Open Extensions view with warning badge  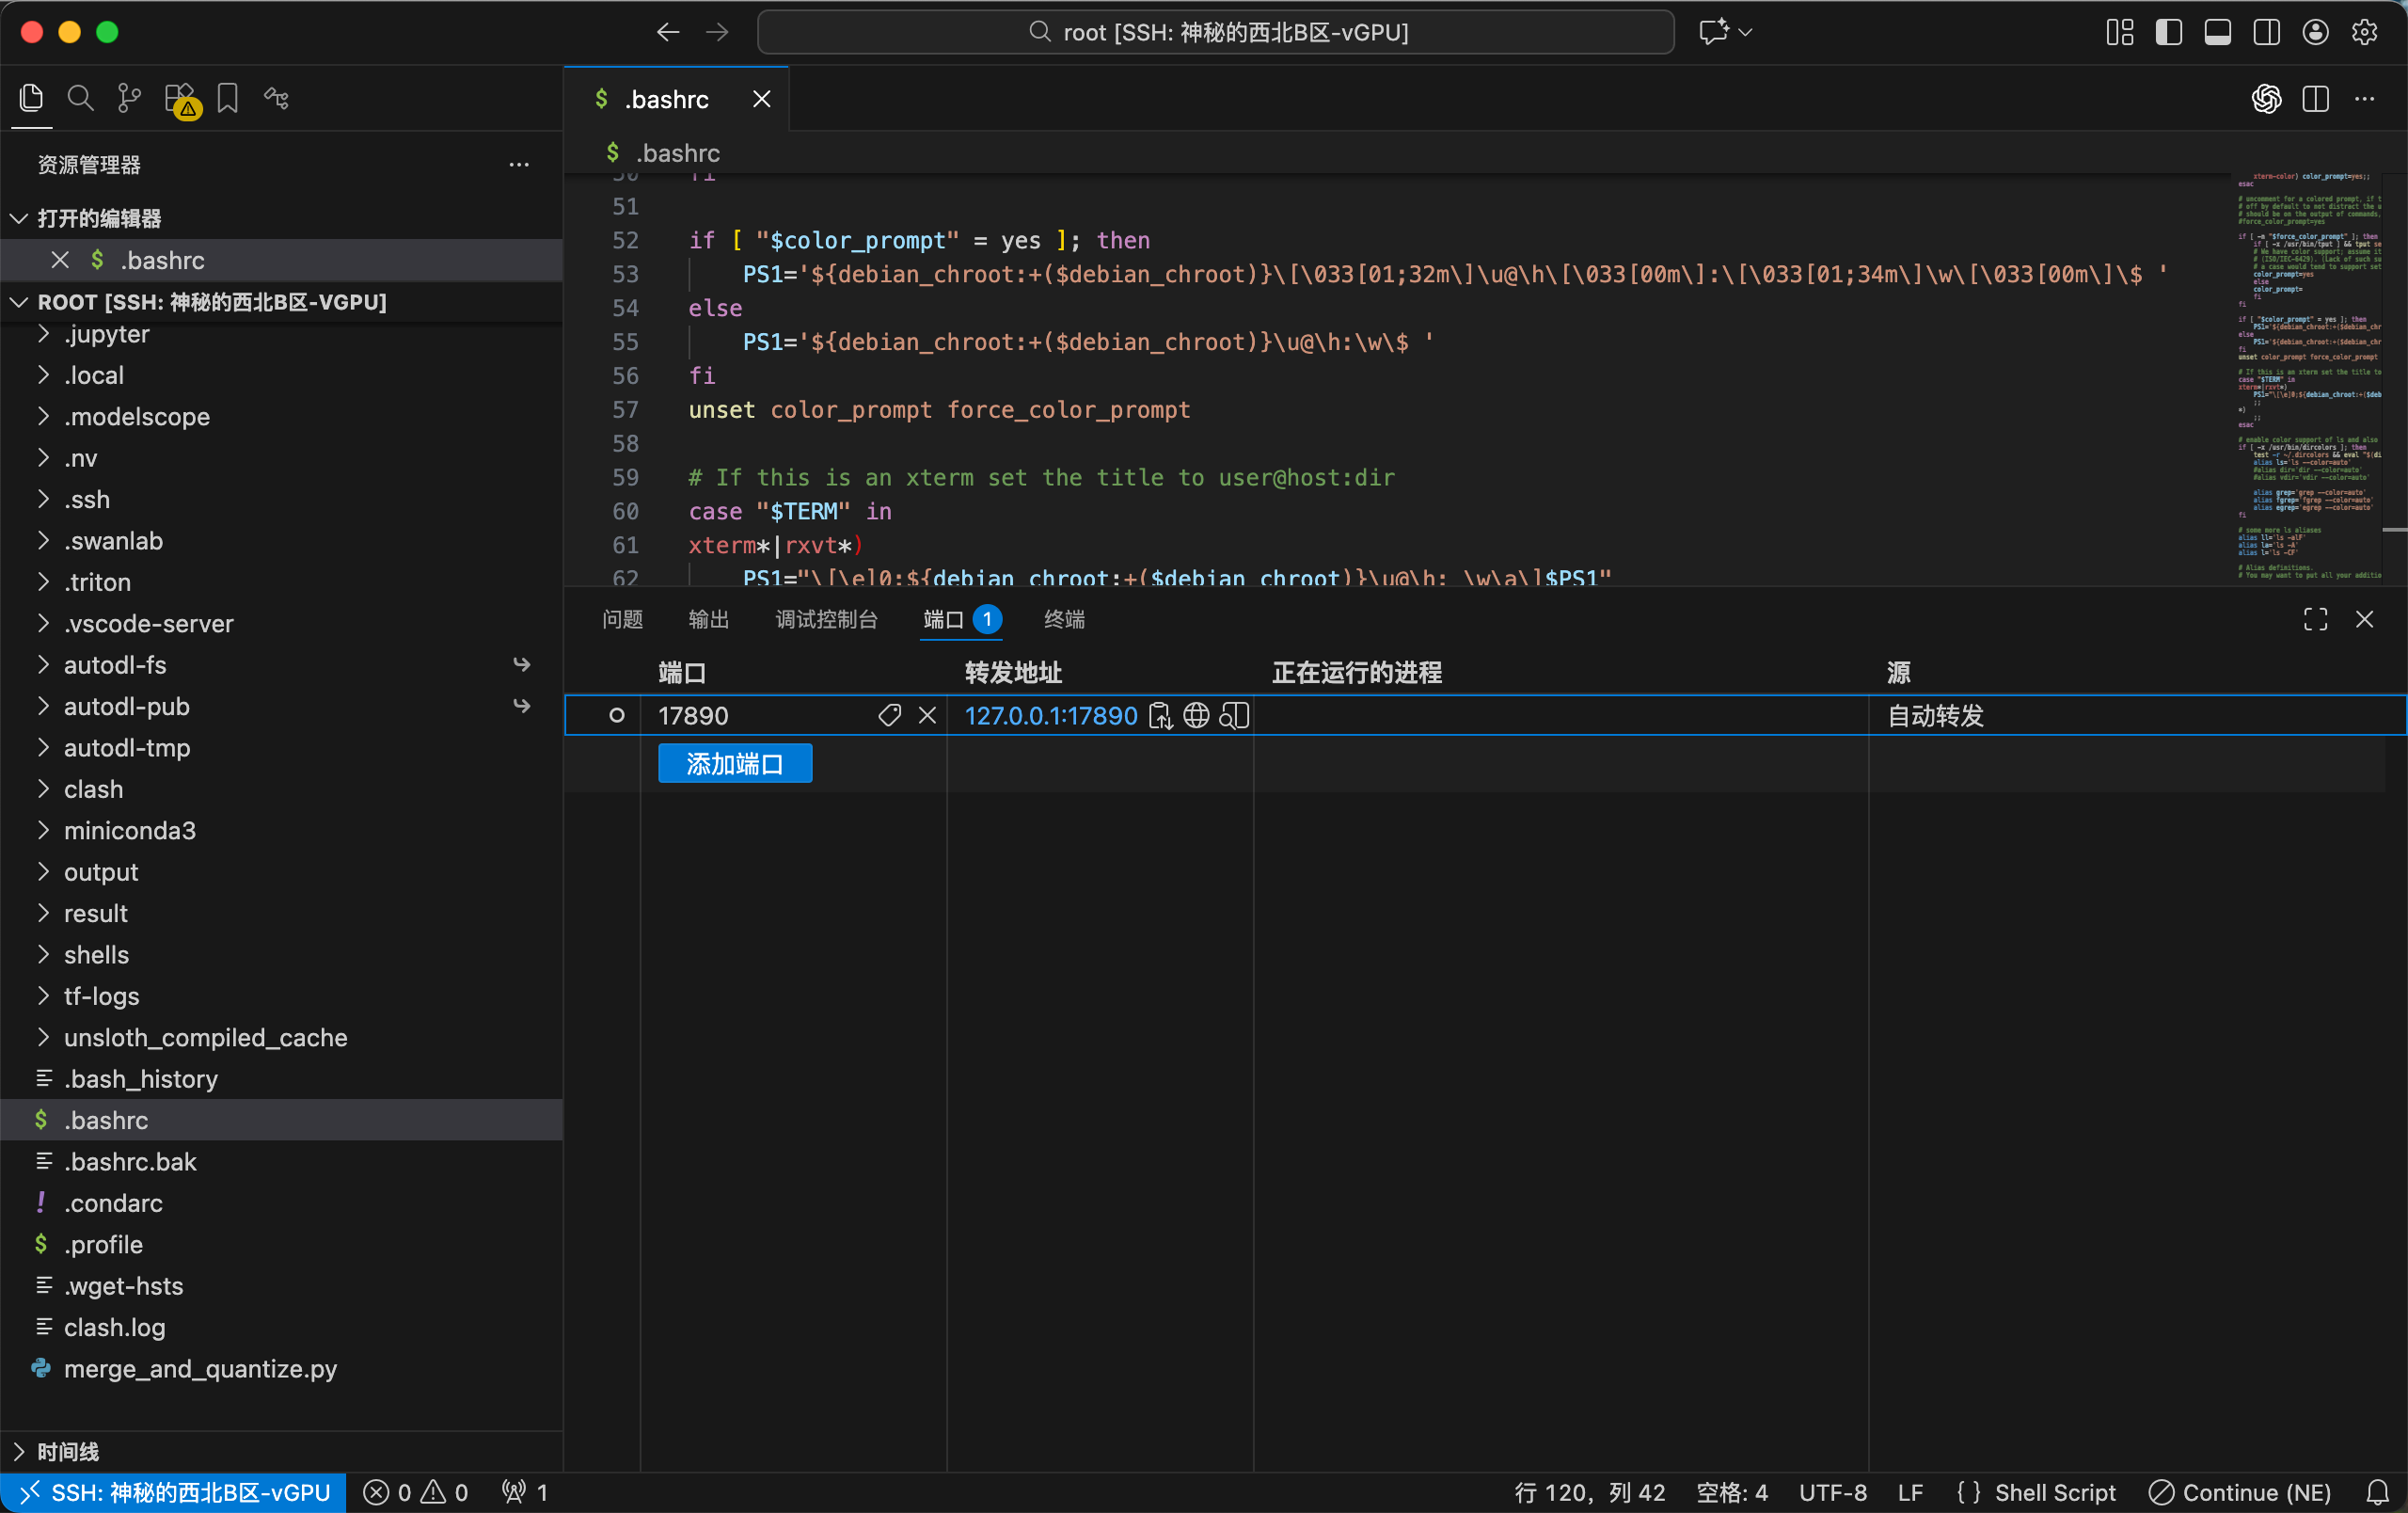180,98
